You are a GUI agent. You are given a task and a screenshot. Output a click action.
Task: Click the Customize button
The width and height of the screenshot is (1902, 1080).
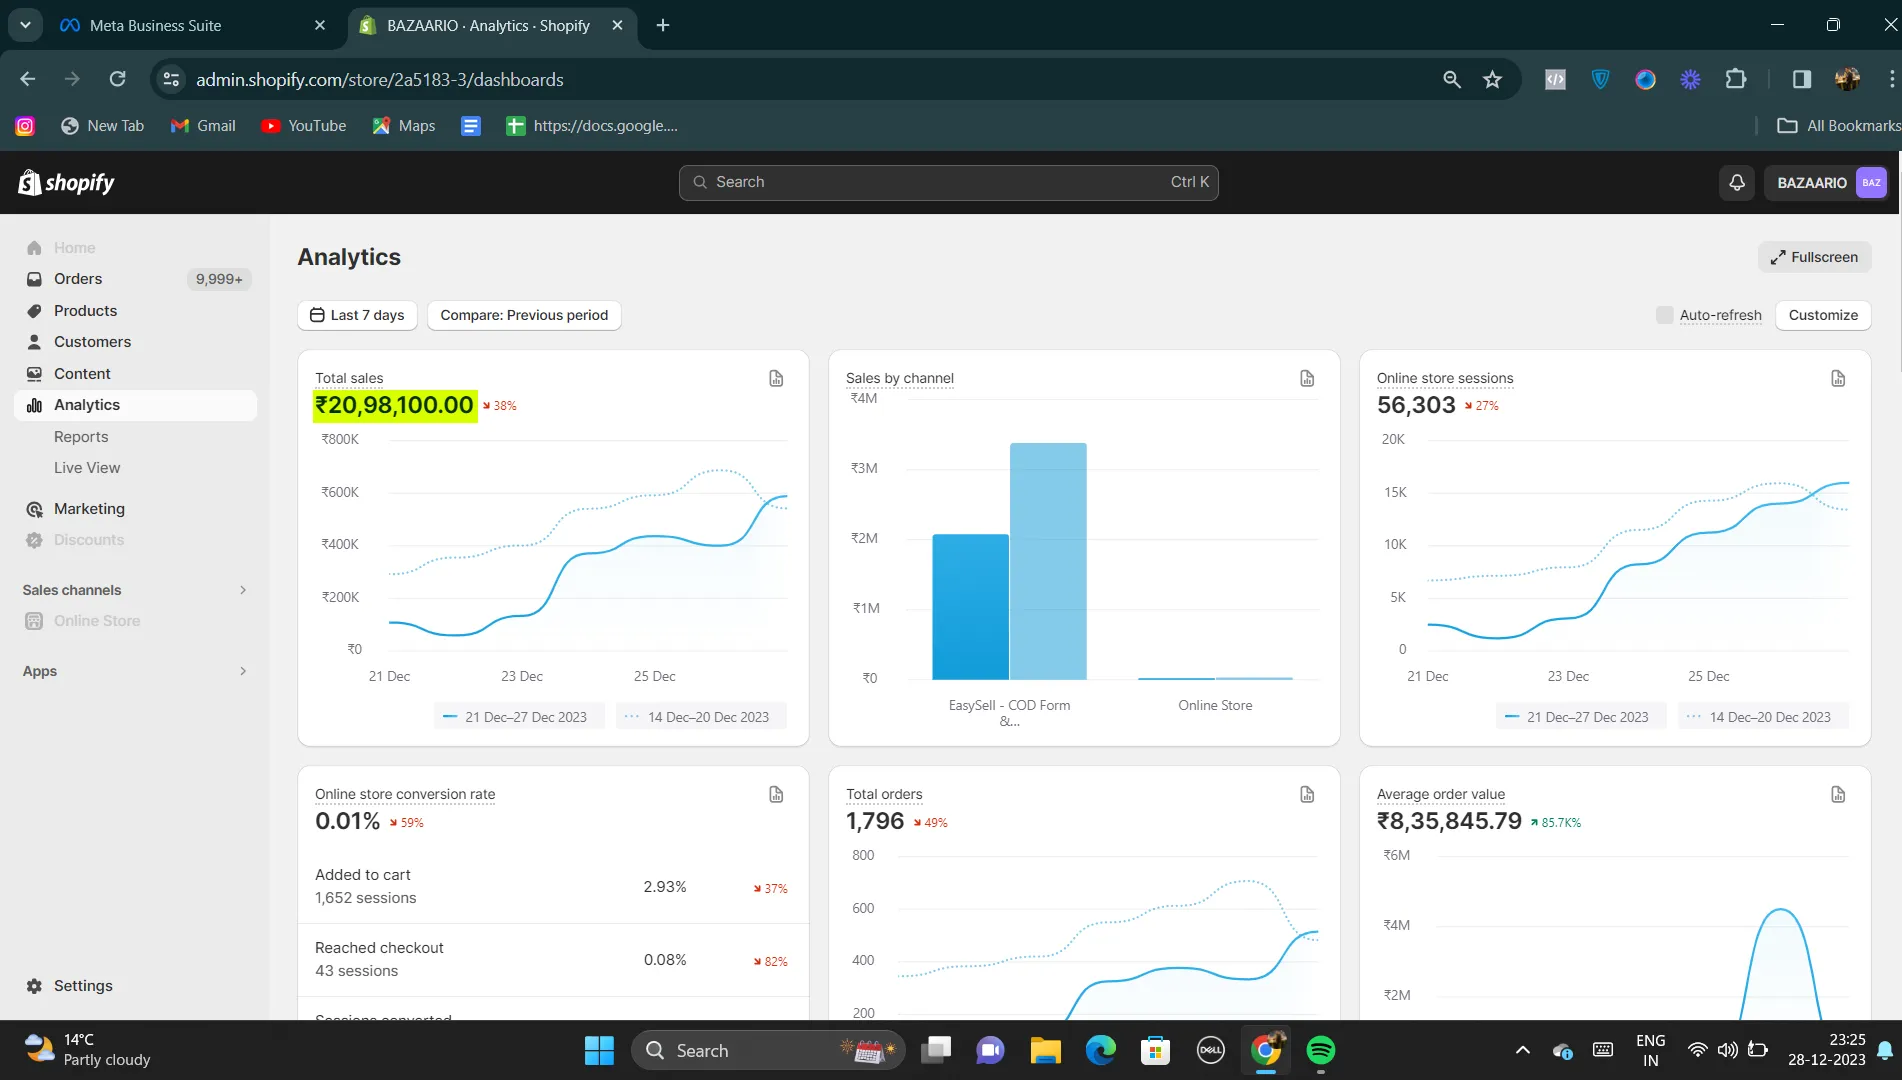(x=1822, y=315)
